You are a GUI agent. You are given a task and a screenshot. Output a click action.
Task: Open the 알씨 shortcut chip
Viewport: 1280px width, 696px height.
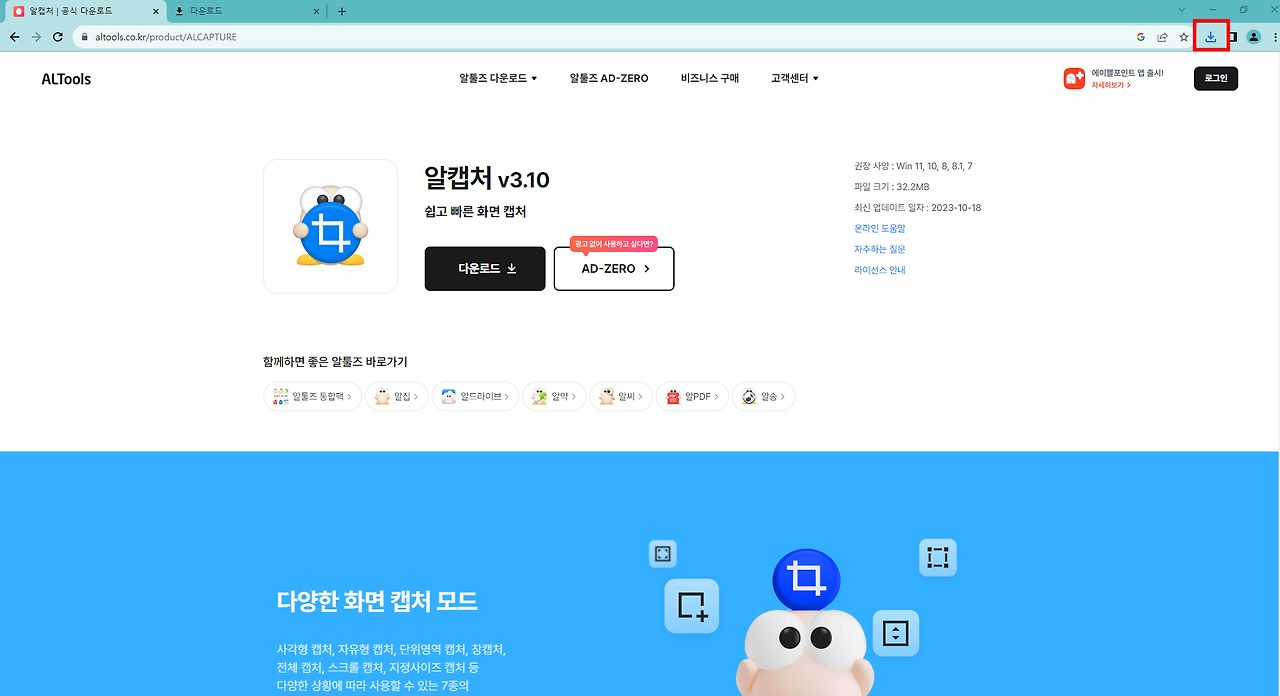coord(621,397)
